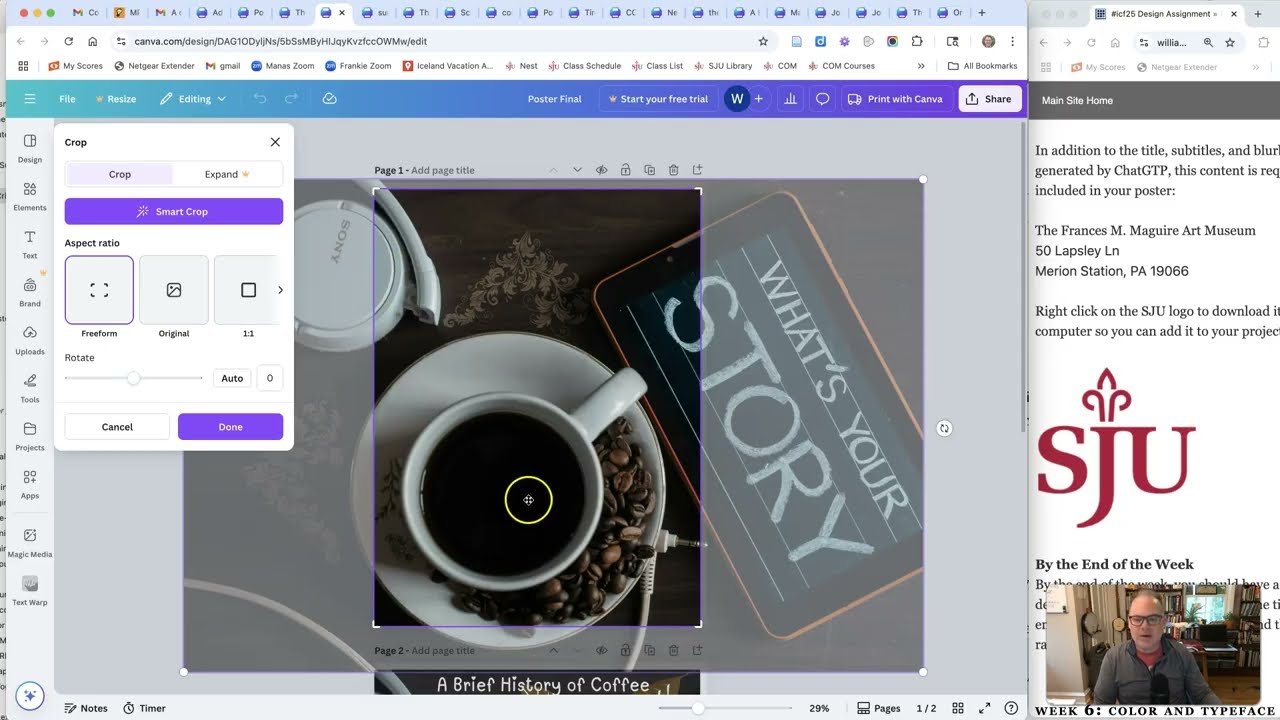
Task: Open the File menu
Action: coord(67,99)
